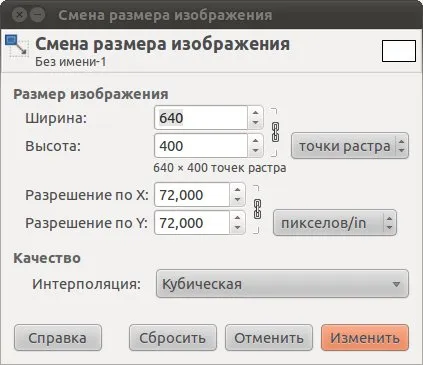This screenshot has width=423, height=365.
Task: Click the Разрешение по Y field
Action: (192, 223)
